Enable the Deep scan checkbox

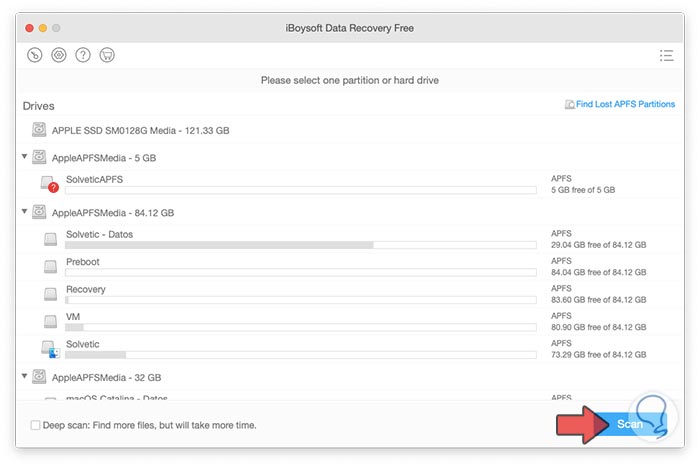click(x=36, y=425)
